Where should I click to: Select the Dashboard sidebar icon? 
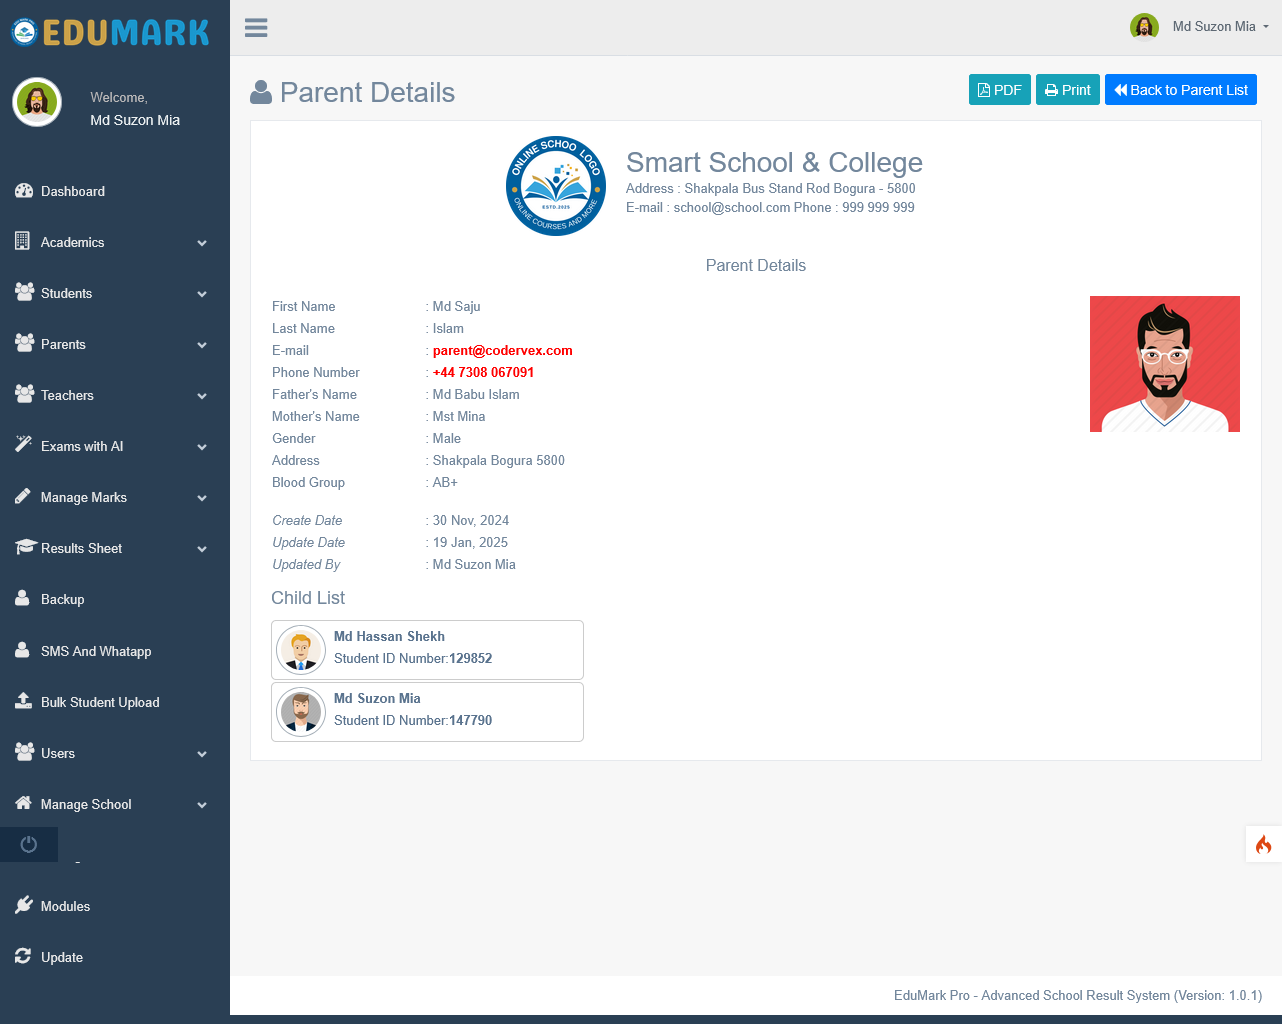[x=22, y=191]
